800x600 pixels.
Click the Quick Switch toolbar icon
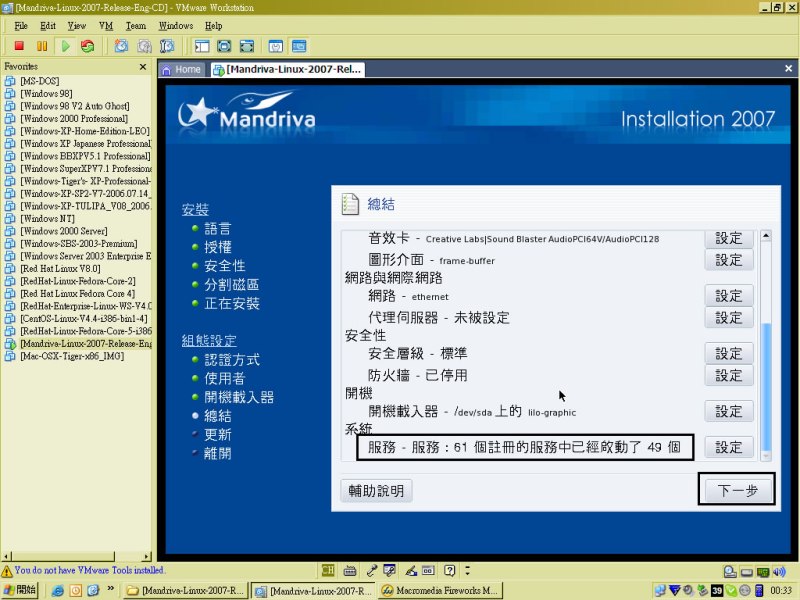[246, 46]
